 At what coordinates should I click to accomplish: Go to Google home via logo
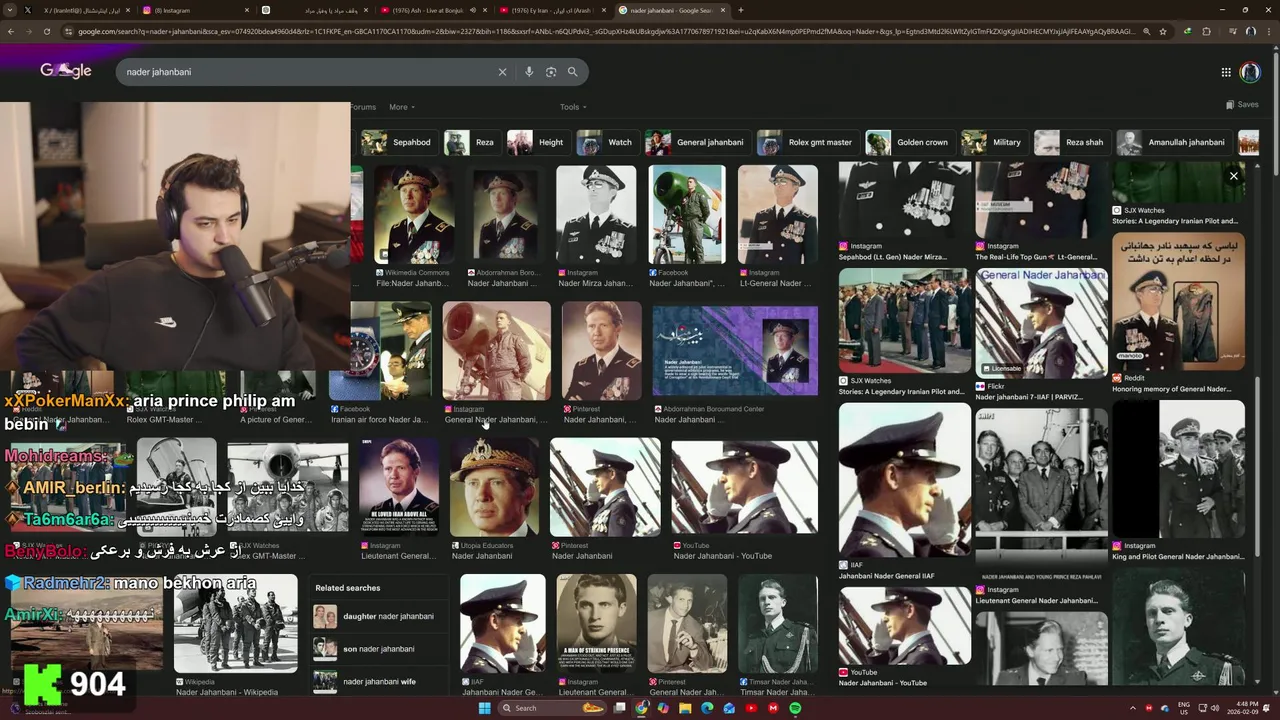(x=66, y=71)
